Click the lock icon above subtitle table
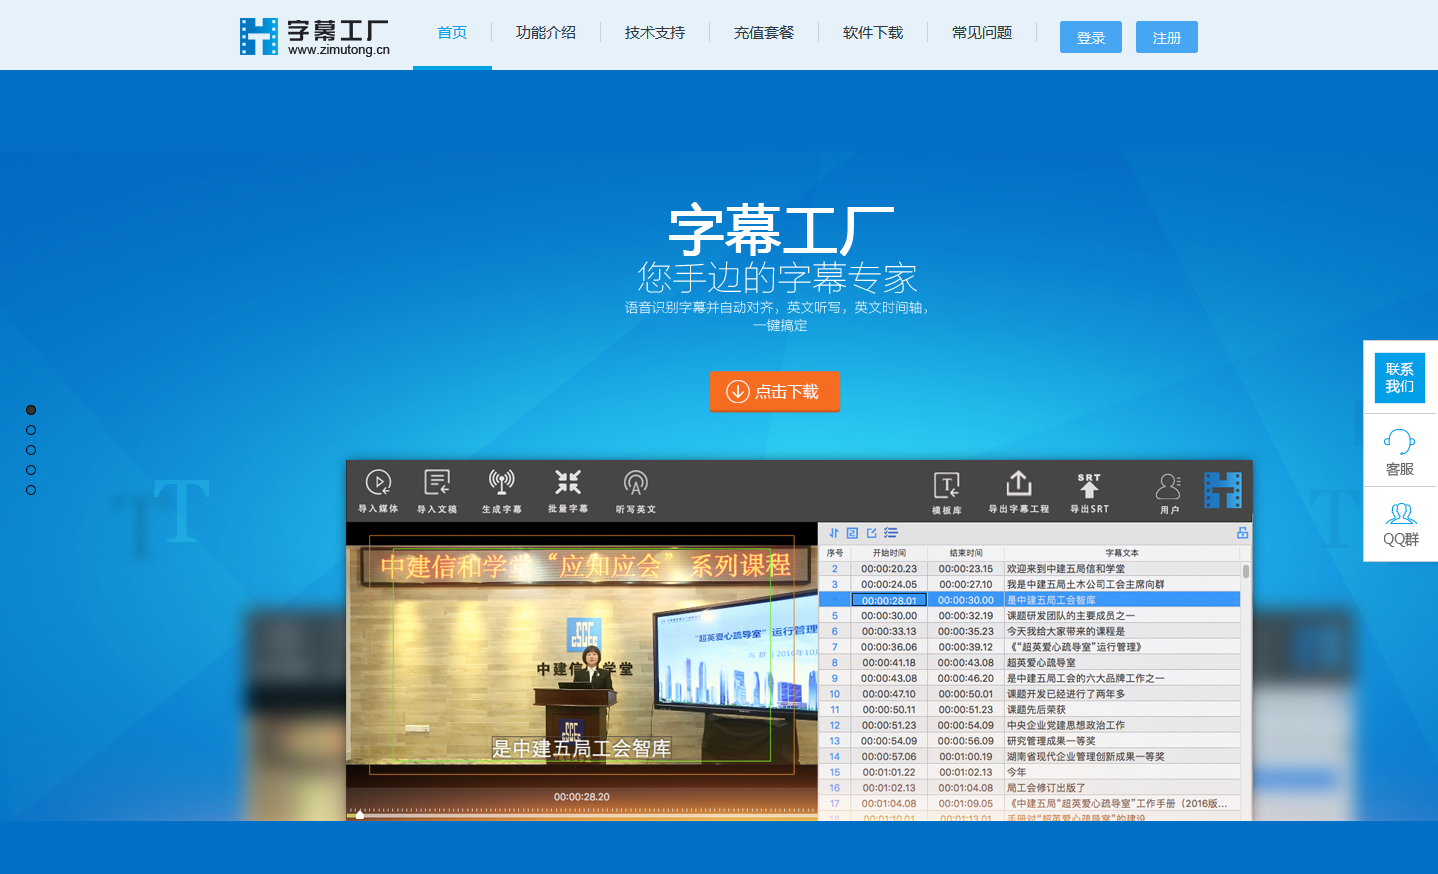Screen dimensions: 1438x874 point(1242,533)
